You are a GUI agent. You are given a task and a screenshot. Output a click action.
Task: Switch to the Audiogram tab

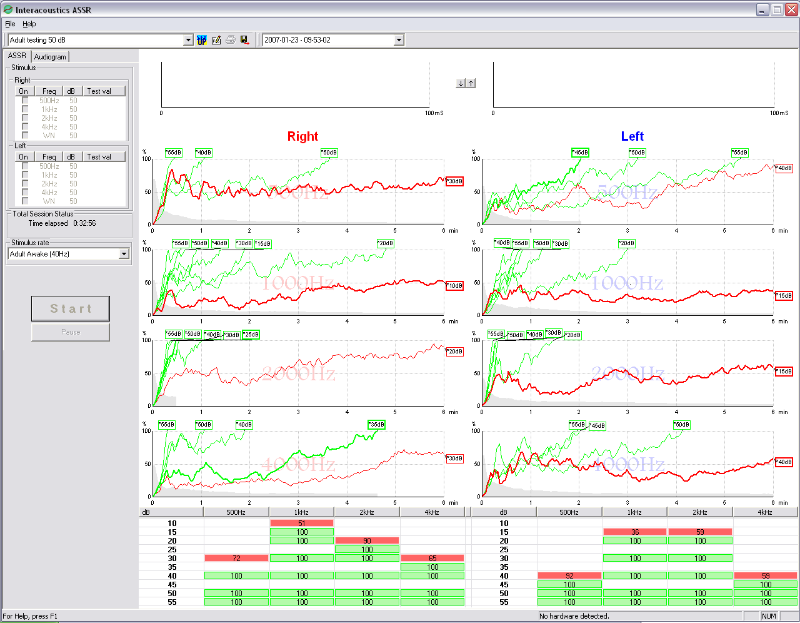click(x=50, y=57)
